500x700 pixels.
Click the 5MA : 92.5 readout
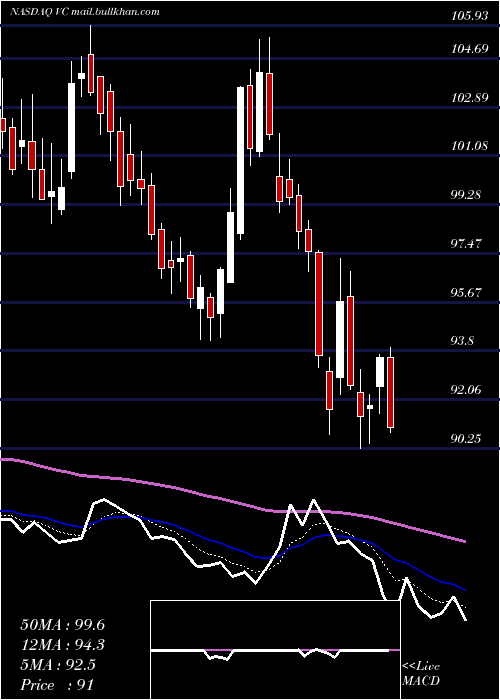click(x=58, y=665)
